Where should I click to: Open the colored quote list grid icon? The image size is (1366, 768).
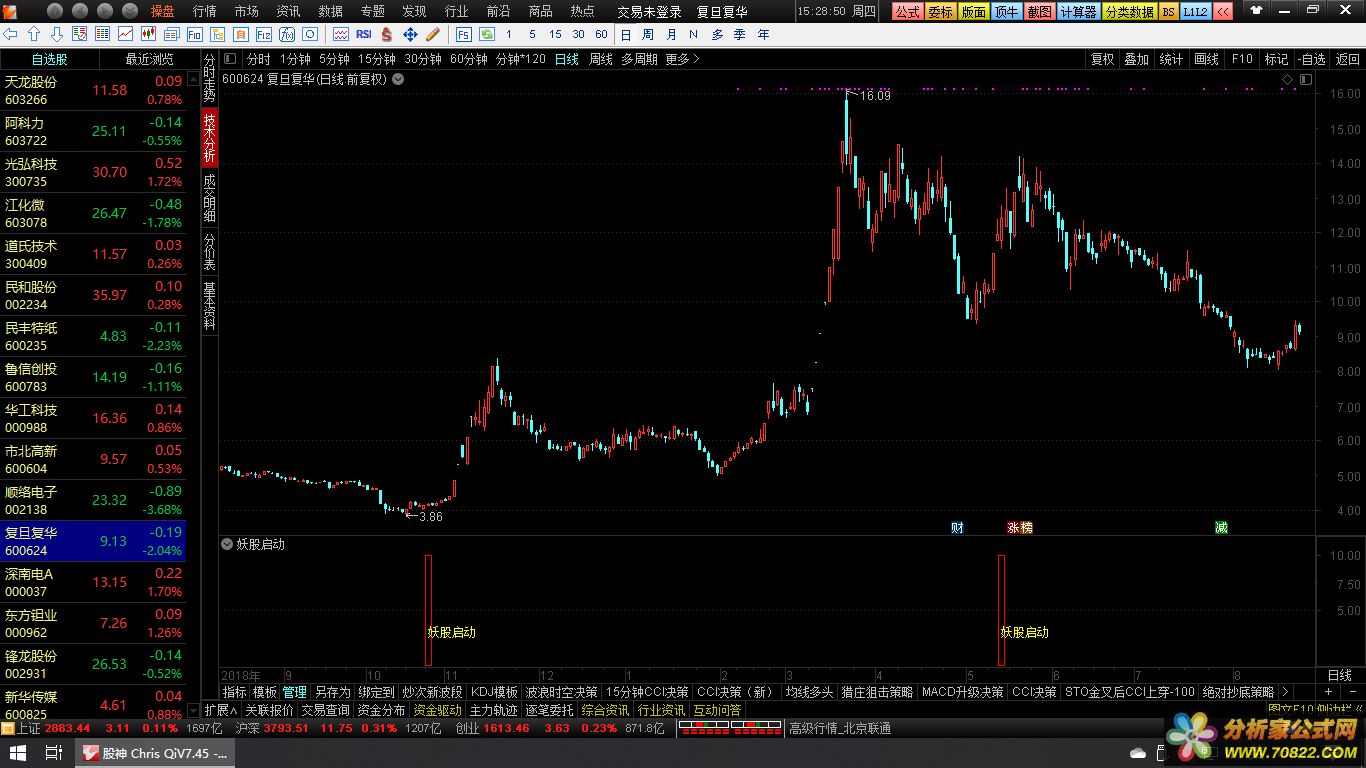point(102,34)
